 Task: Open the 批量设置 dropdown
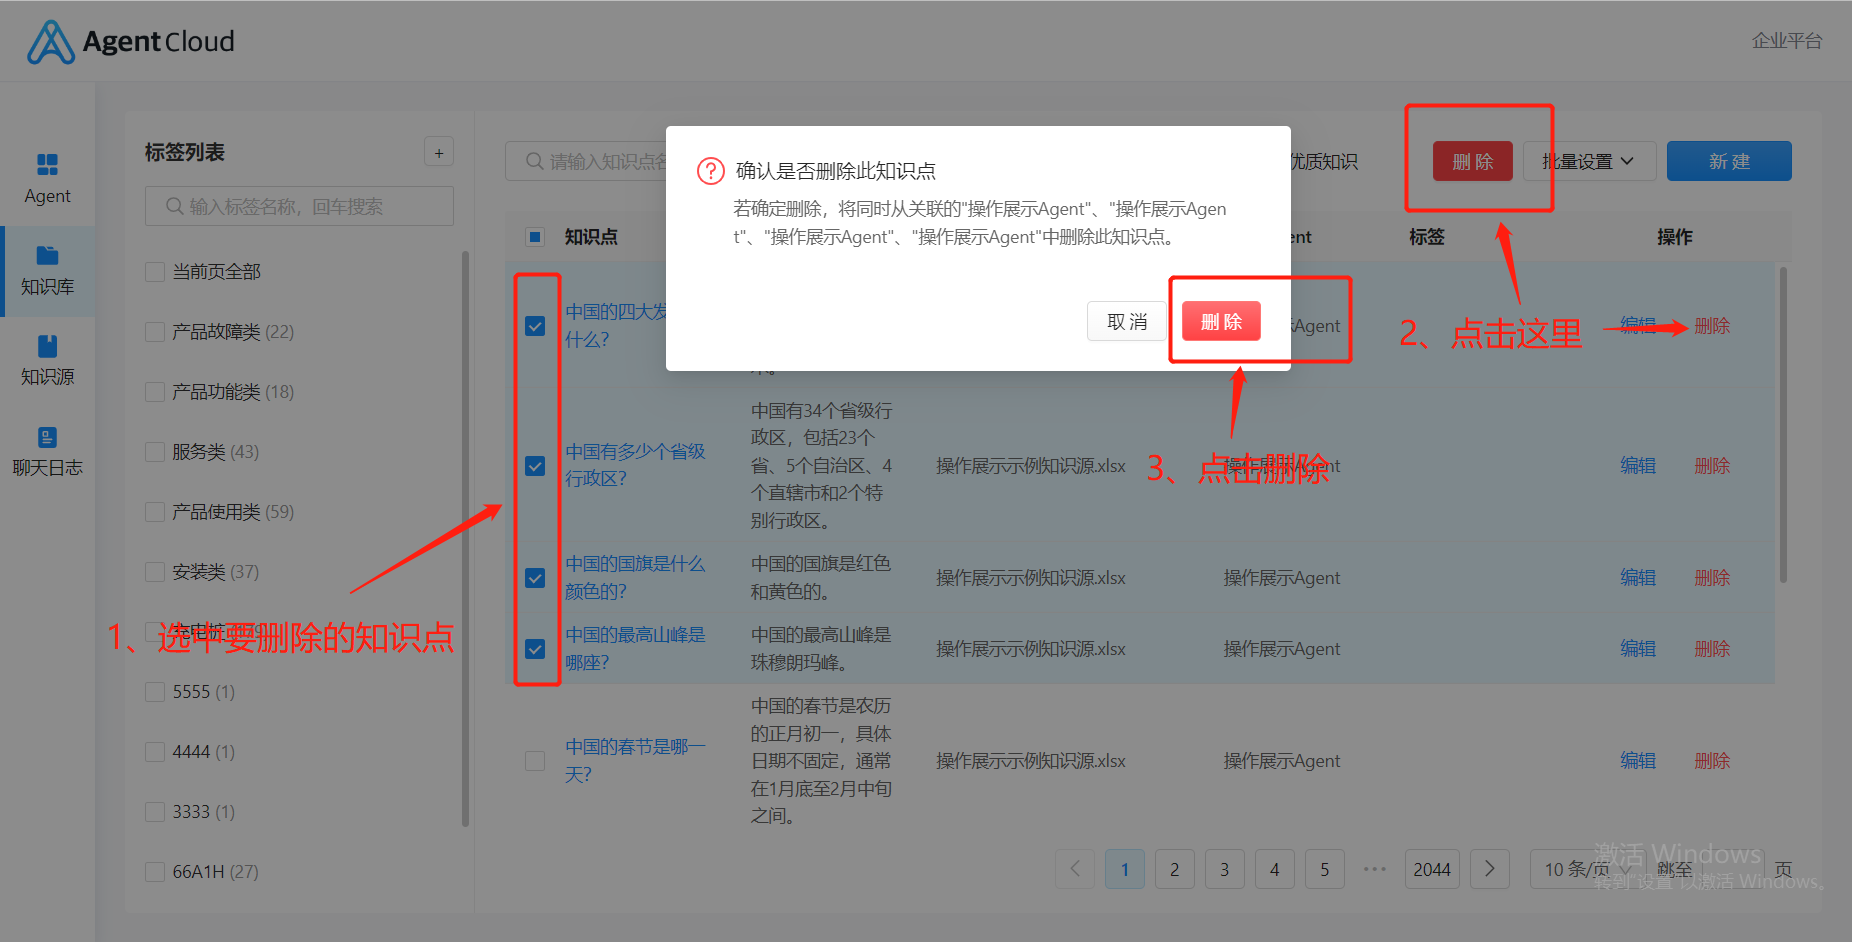(1589, 161)
